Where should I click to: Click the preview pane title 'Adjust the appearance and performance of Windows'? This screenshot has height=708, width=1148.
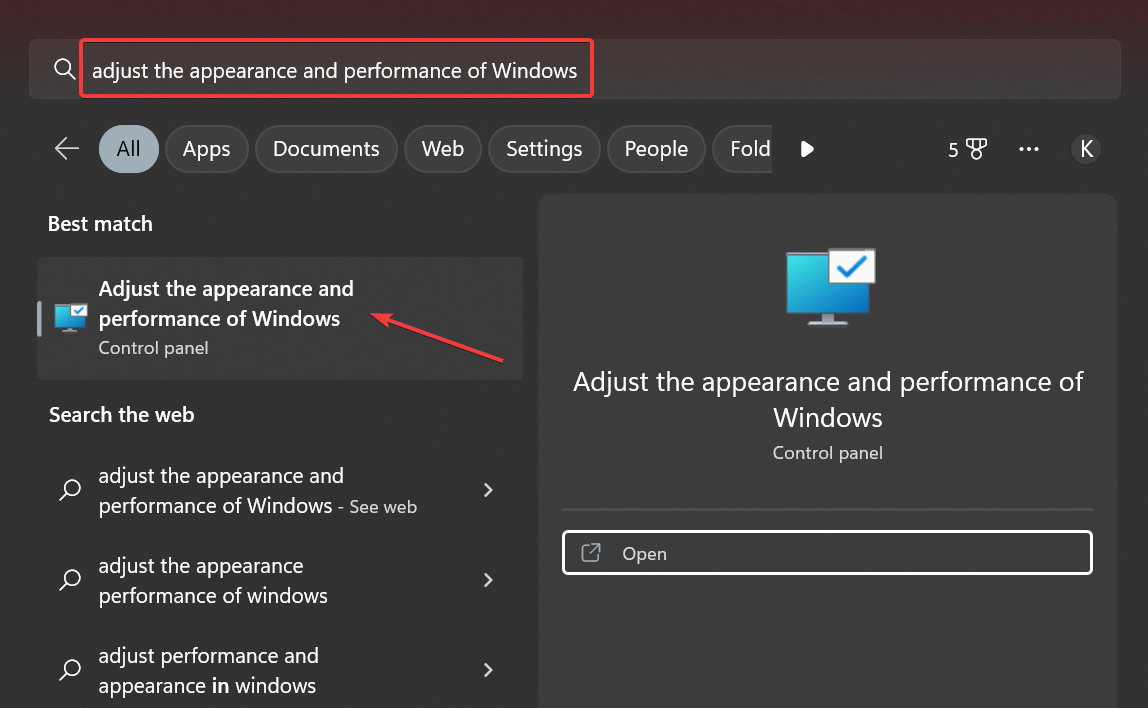click(827, 399)
